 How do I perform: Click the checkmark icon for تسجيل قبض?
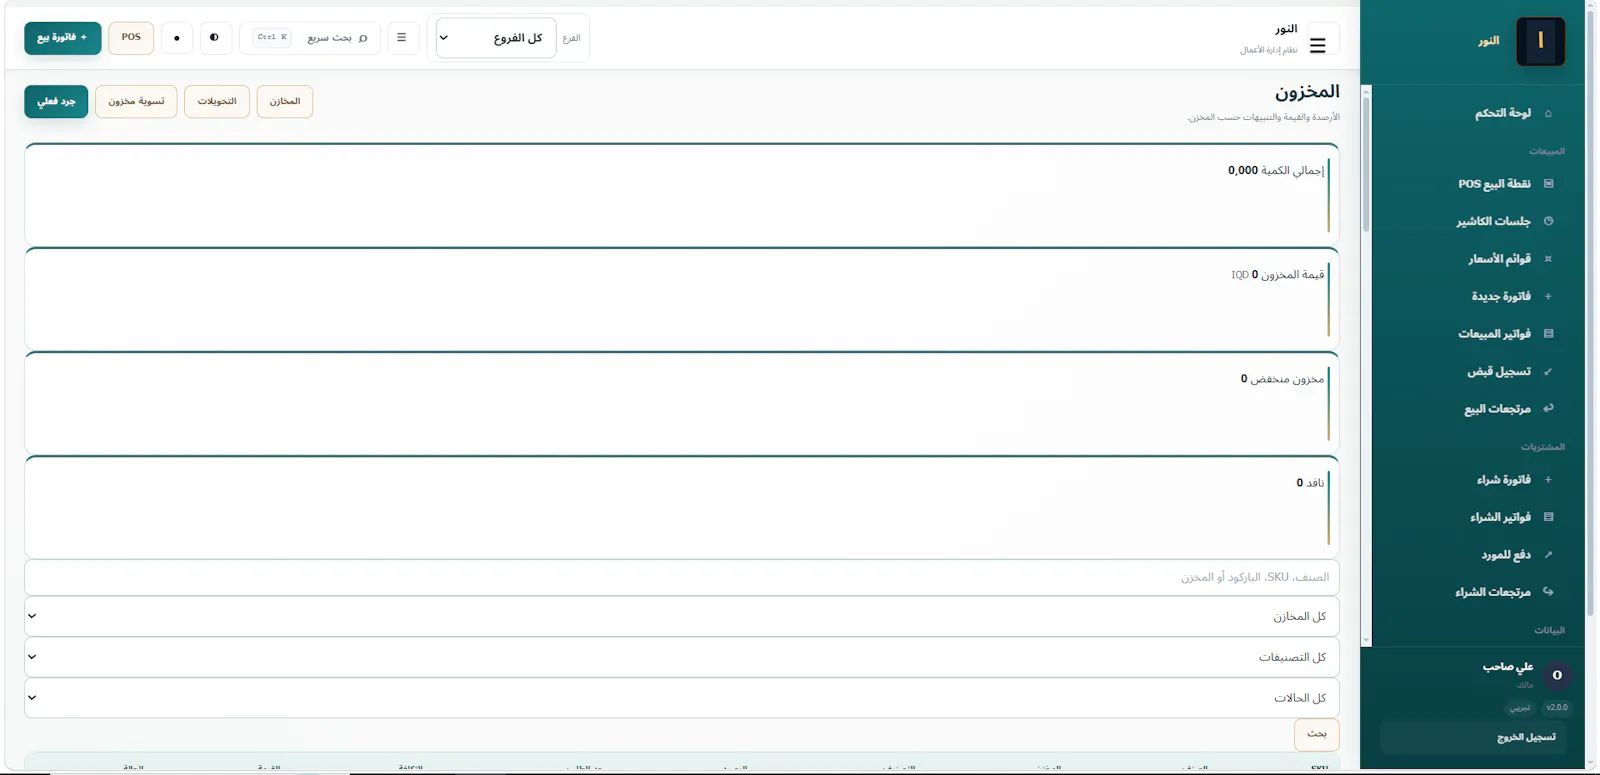[1548, 371]
